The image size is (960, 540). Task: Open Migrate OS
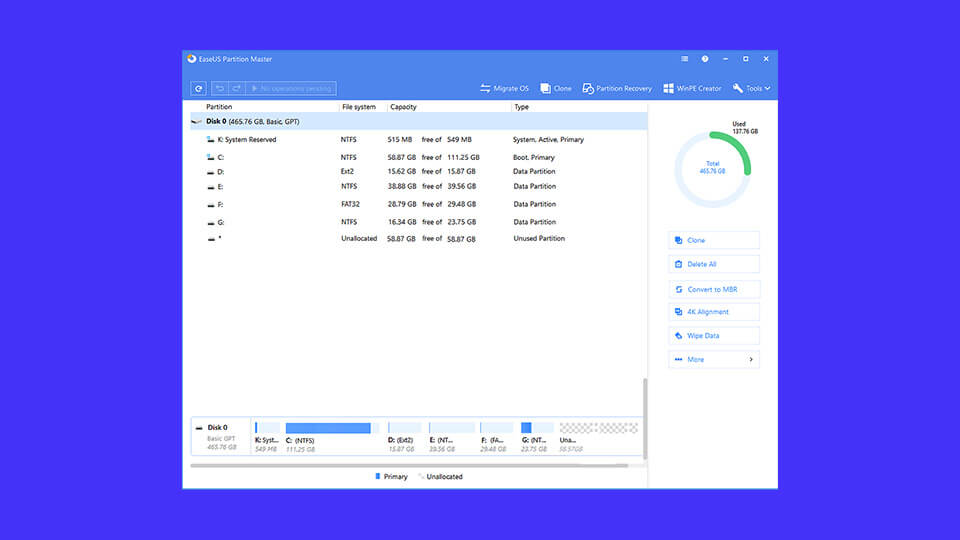[504, 89]
